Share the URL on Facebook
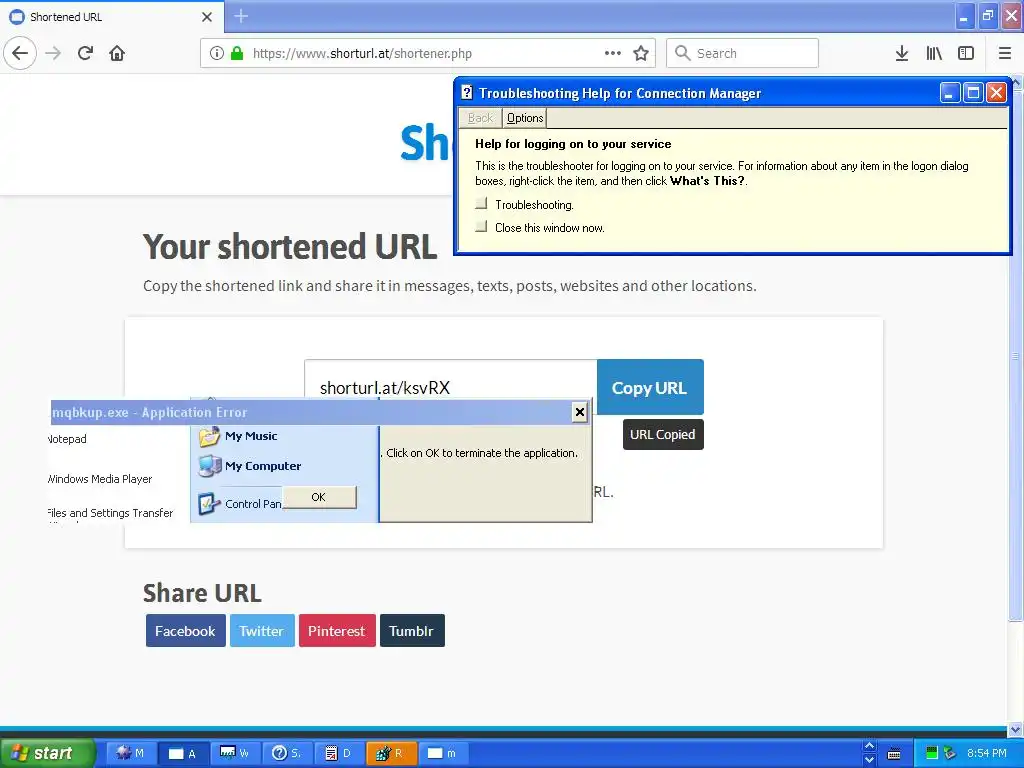Screen dimensions: 1024x768 tap(185, 631)
